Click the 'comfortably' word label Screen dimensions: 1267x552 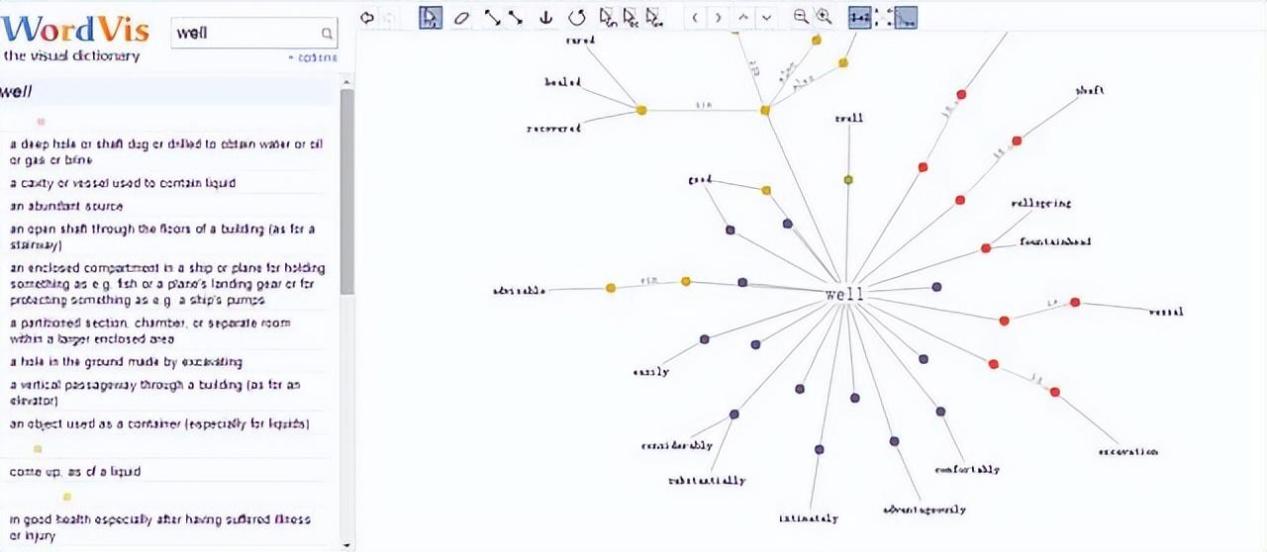(x=967, y=469)
